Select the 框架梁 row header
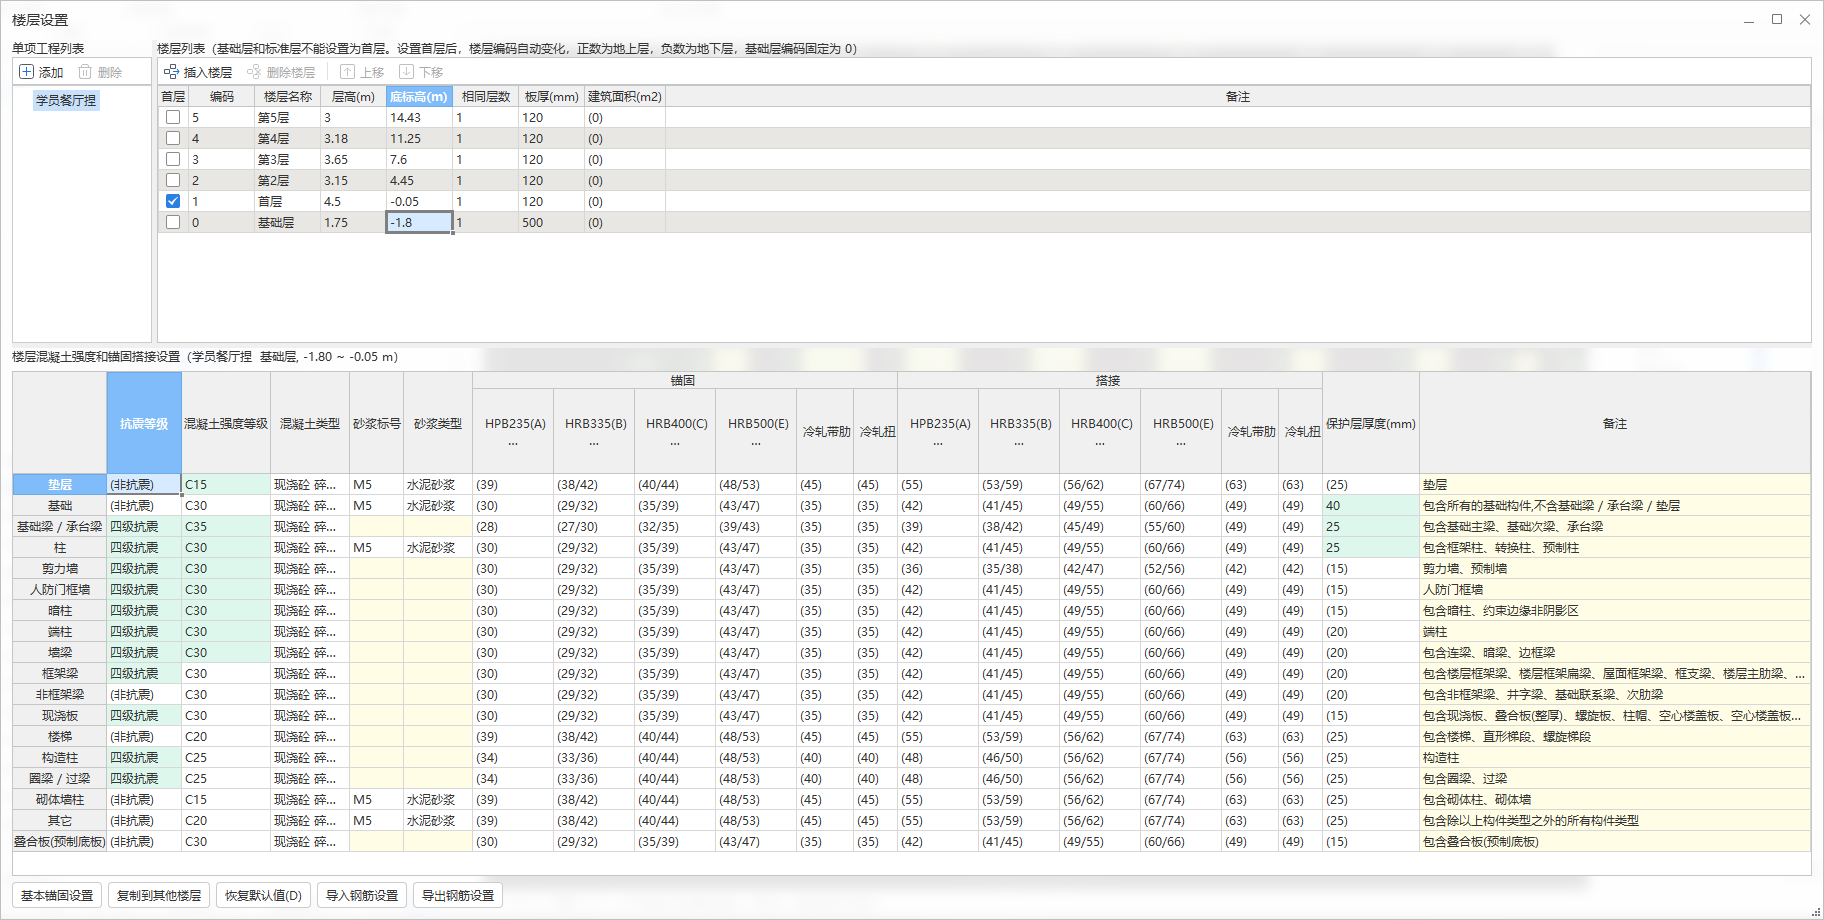The image size is (1824, 920). tap(60, 673)
